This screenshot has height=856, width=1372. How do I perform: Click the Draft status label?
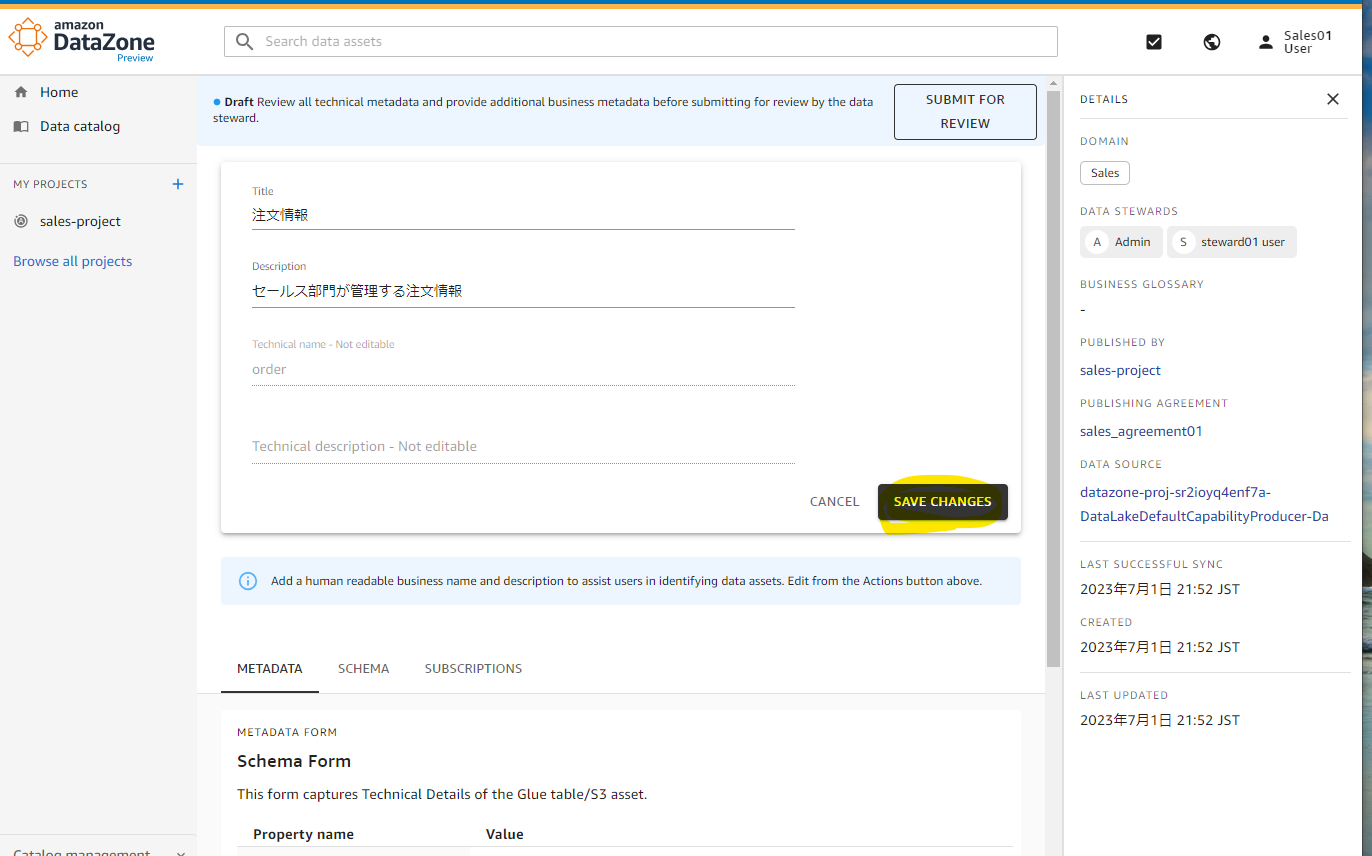(x=239, y=102)
